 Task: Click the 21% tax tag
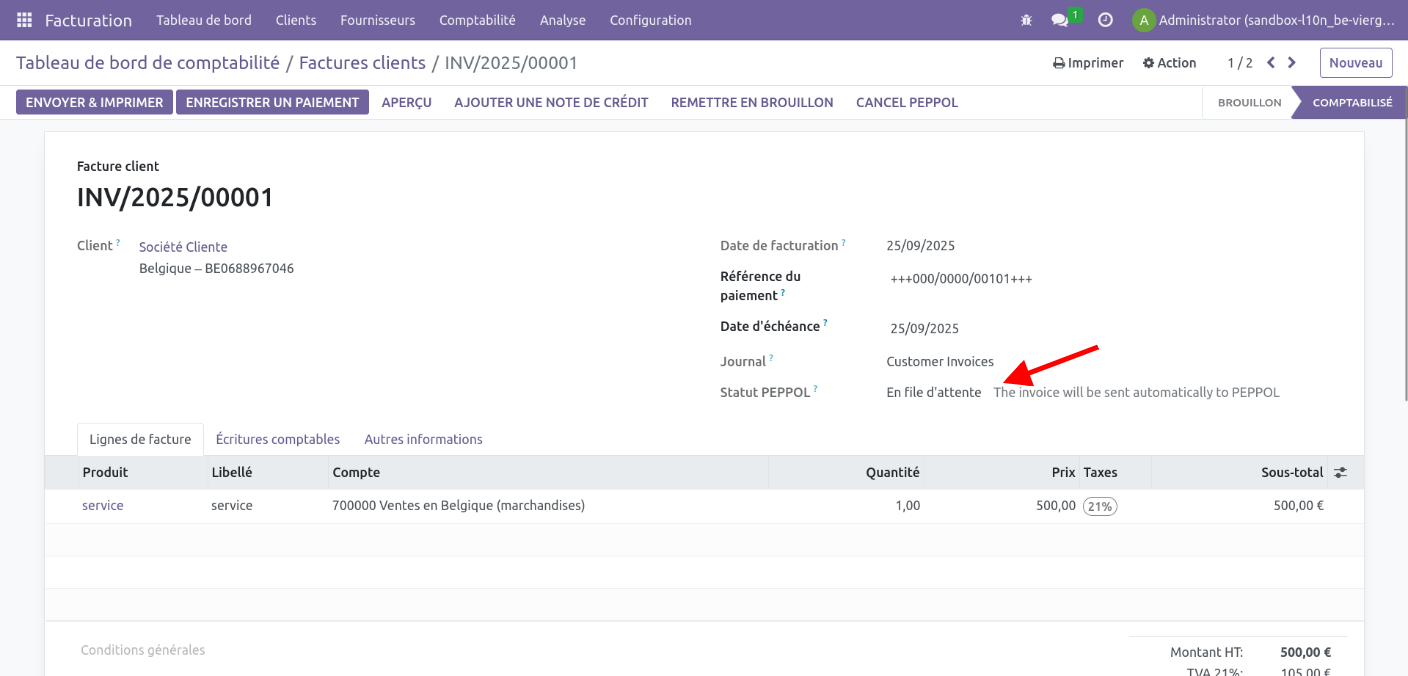[x=1100, y=506]
